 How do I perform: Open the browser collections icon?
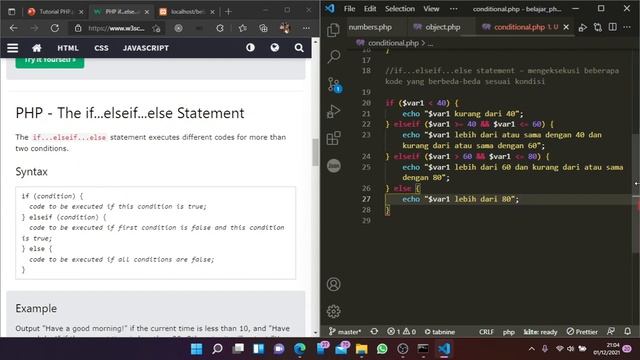point(263,28)
